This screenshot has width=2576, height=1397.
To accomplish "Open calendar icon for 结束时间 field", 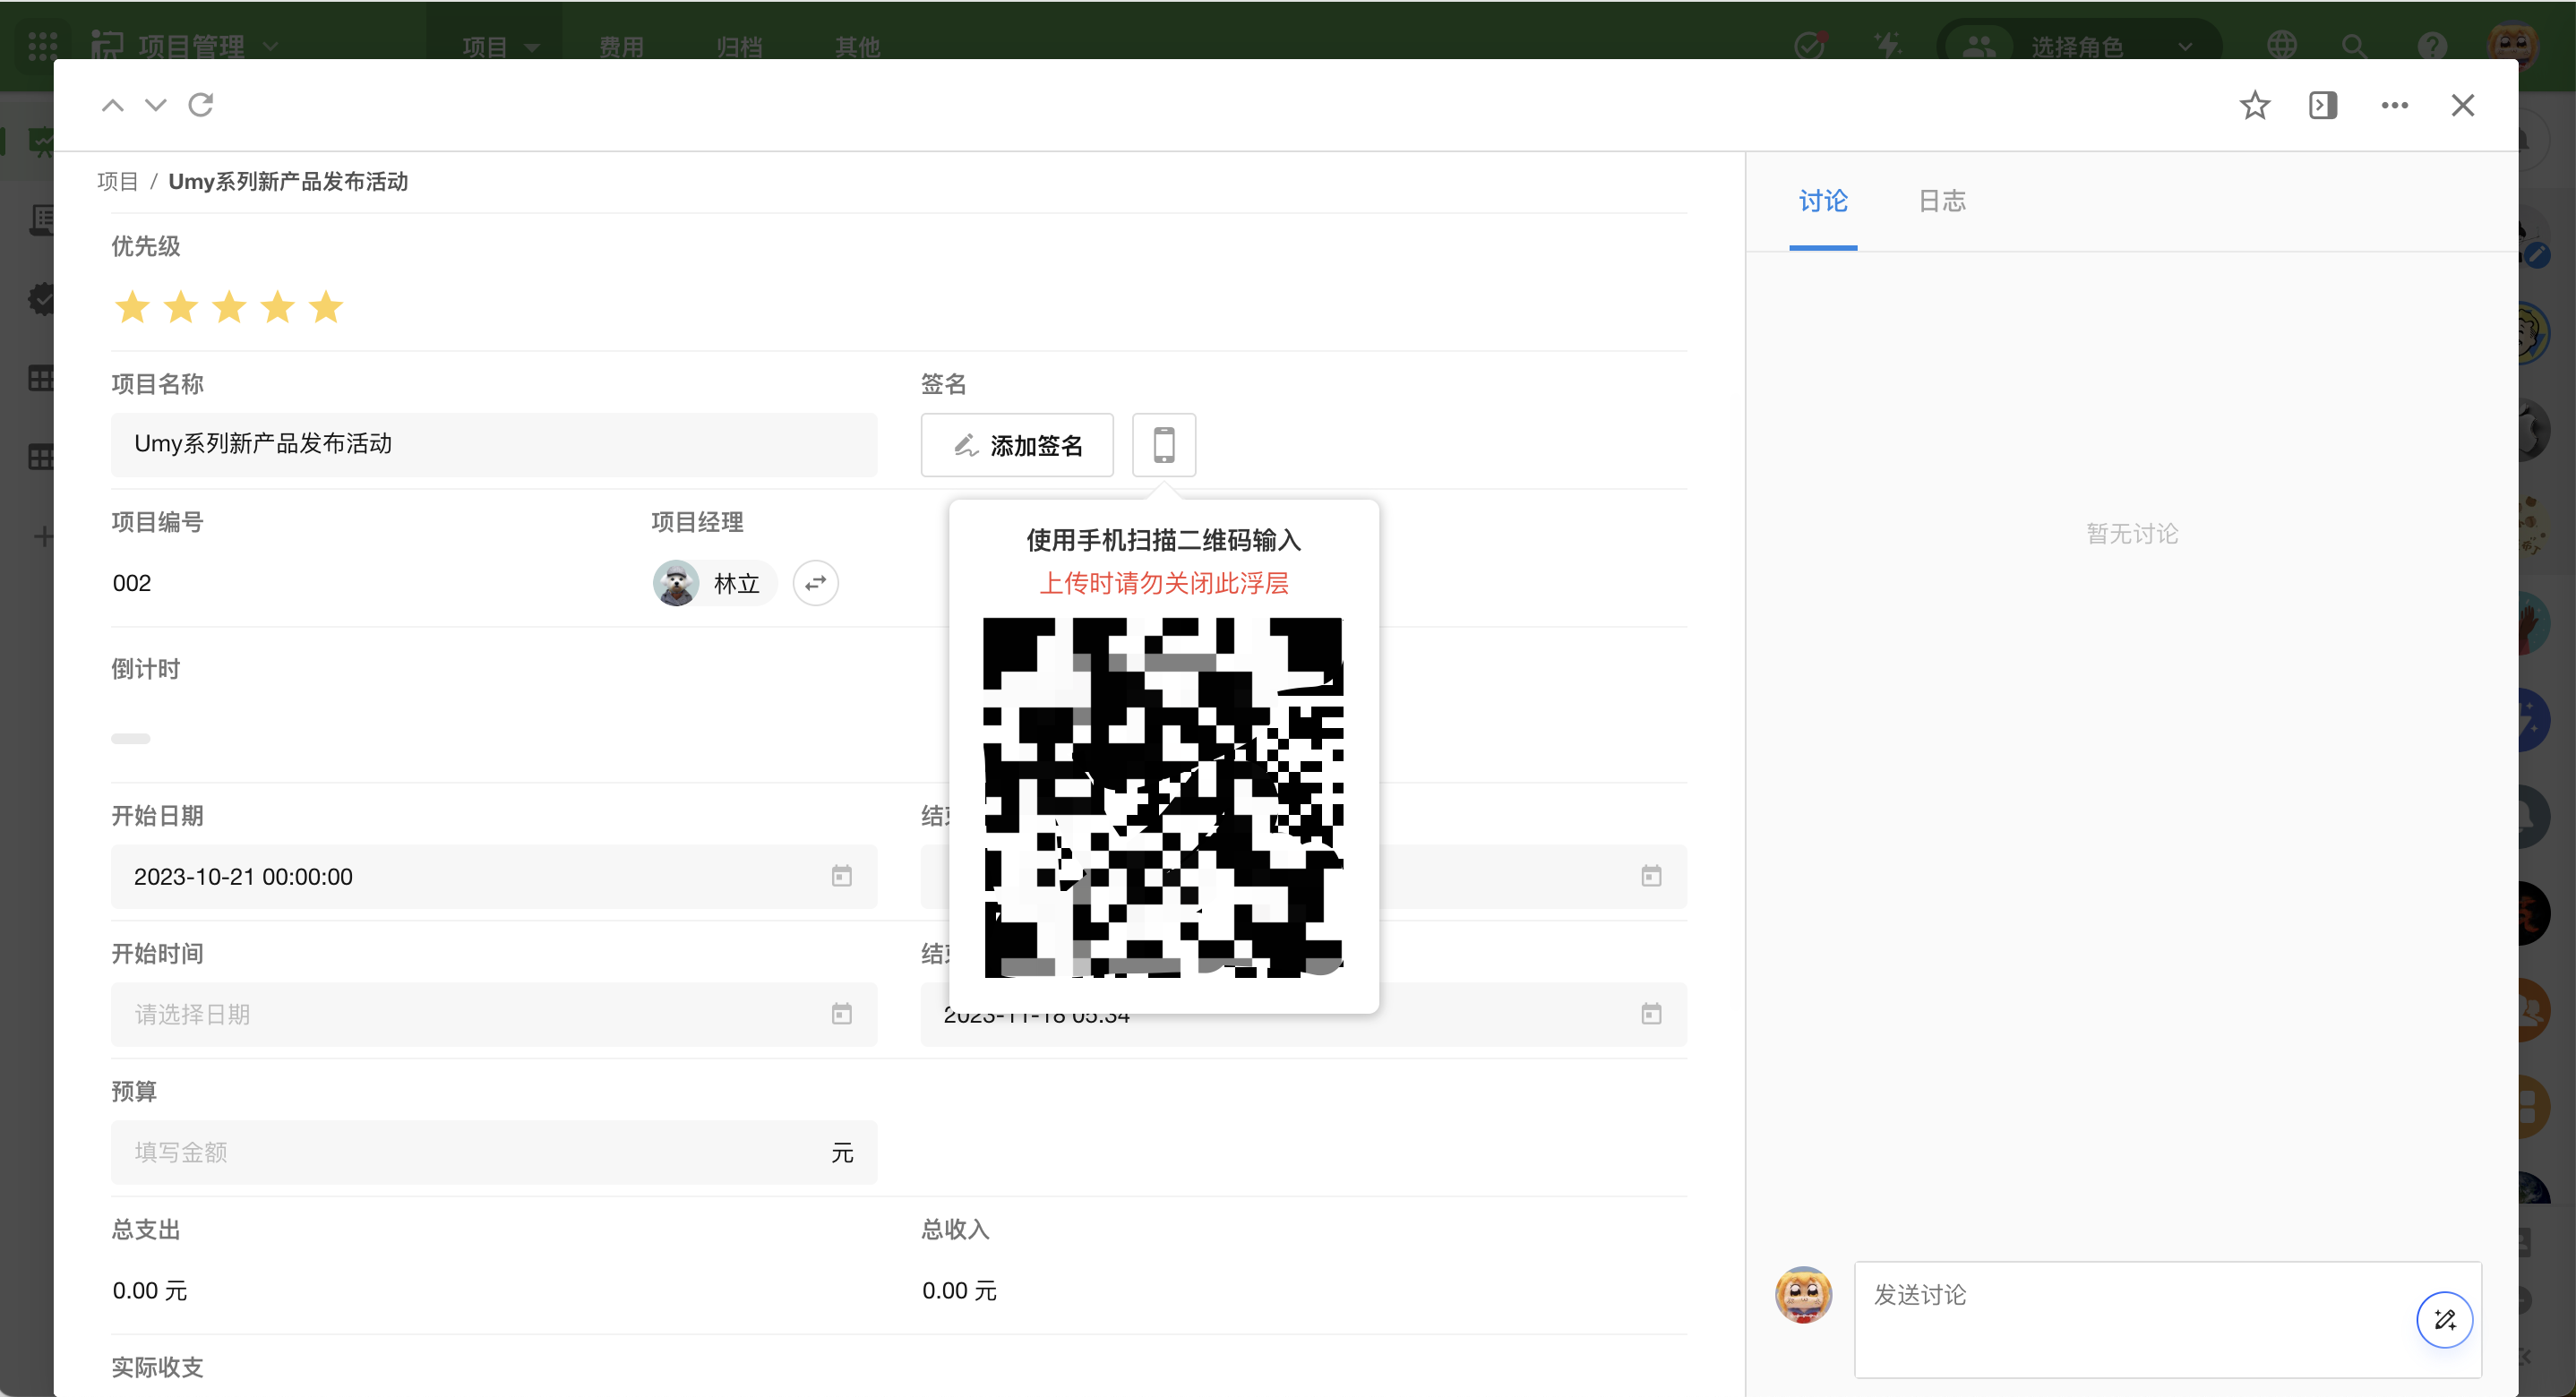I will [x=1651, y=1015].
